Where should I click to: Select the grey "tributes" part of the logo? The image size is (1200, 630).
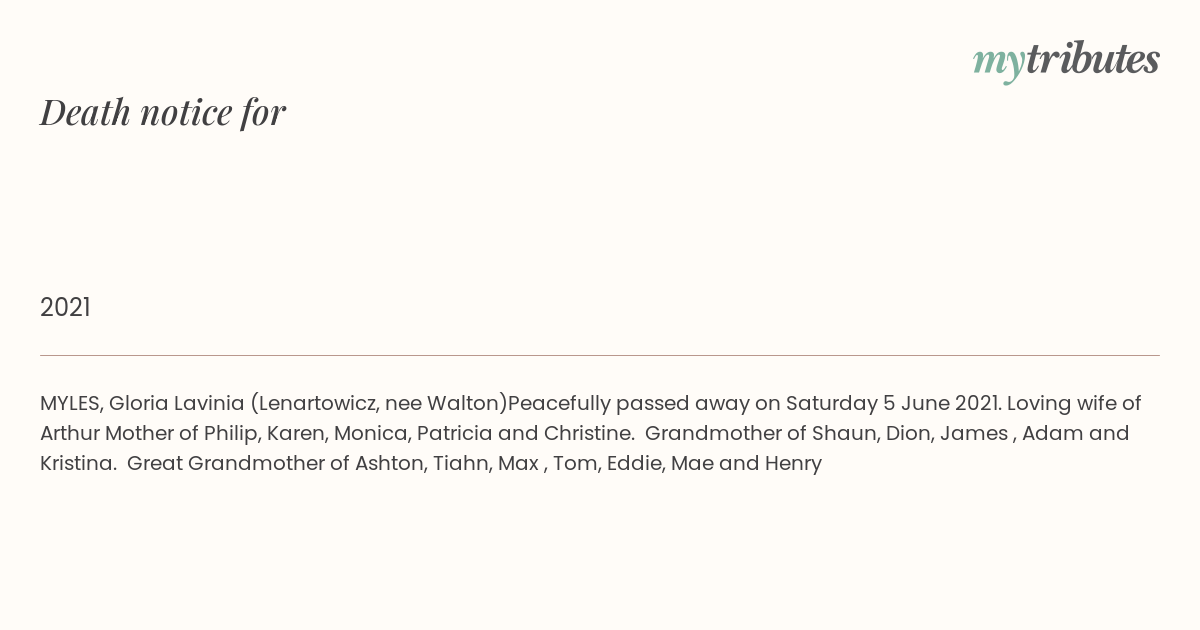tap(1093, 60)
